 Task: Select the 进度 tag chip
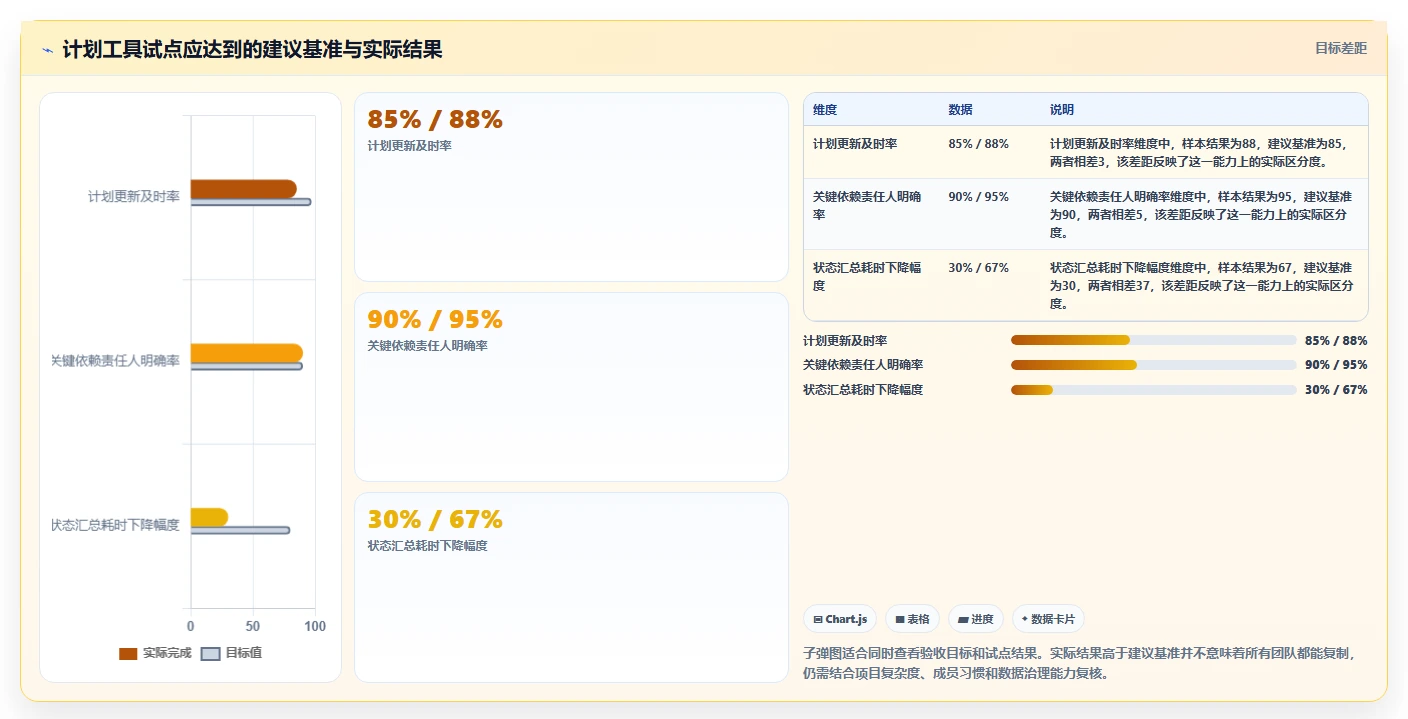(976, 619)
